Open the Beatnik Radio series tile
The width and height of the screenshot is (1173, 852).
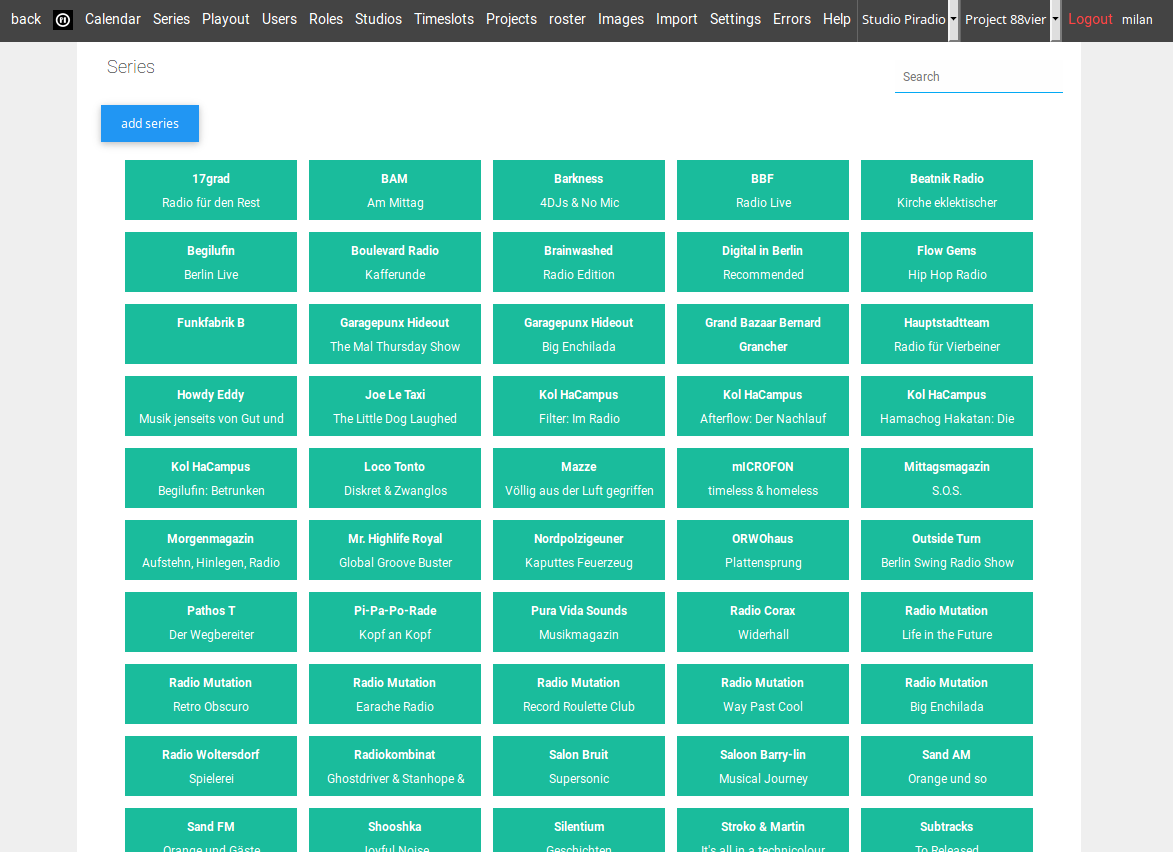click(x=947, y=190)
